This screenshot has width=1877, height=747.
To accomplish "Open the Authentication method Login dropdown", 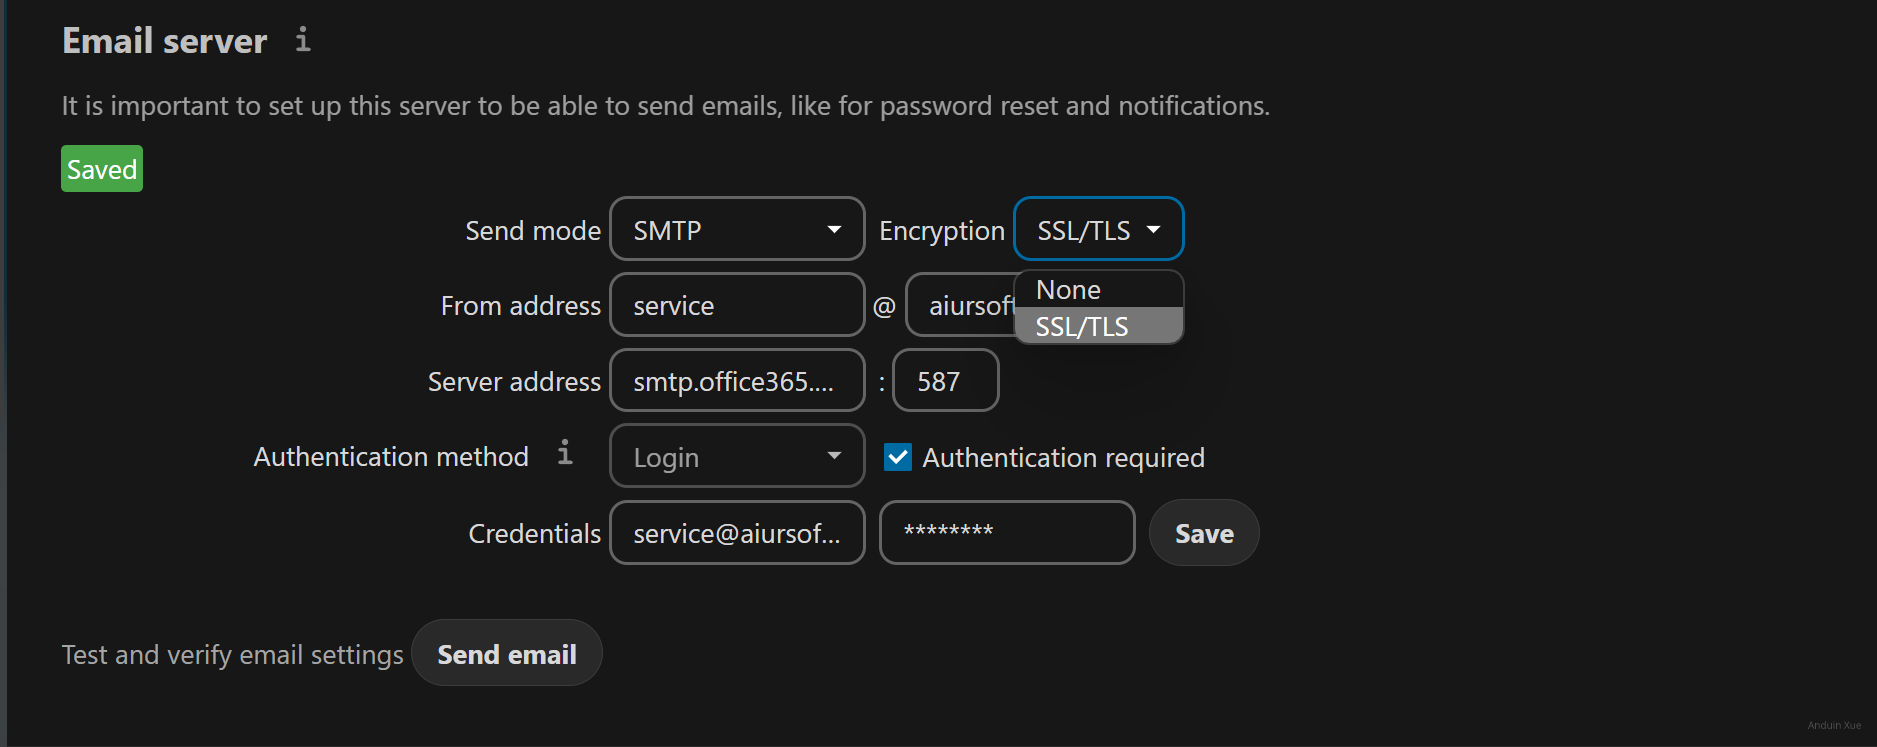I will coord(737,457).
